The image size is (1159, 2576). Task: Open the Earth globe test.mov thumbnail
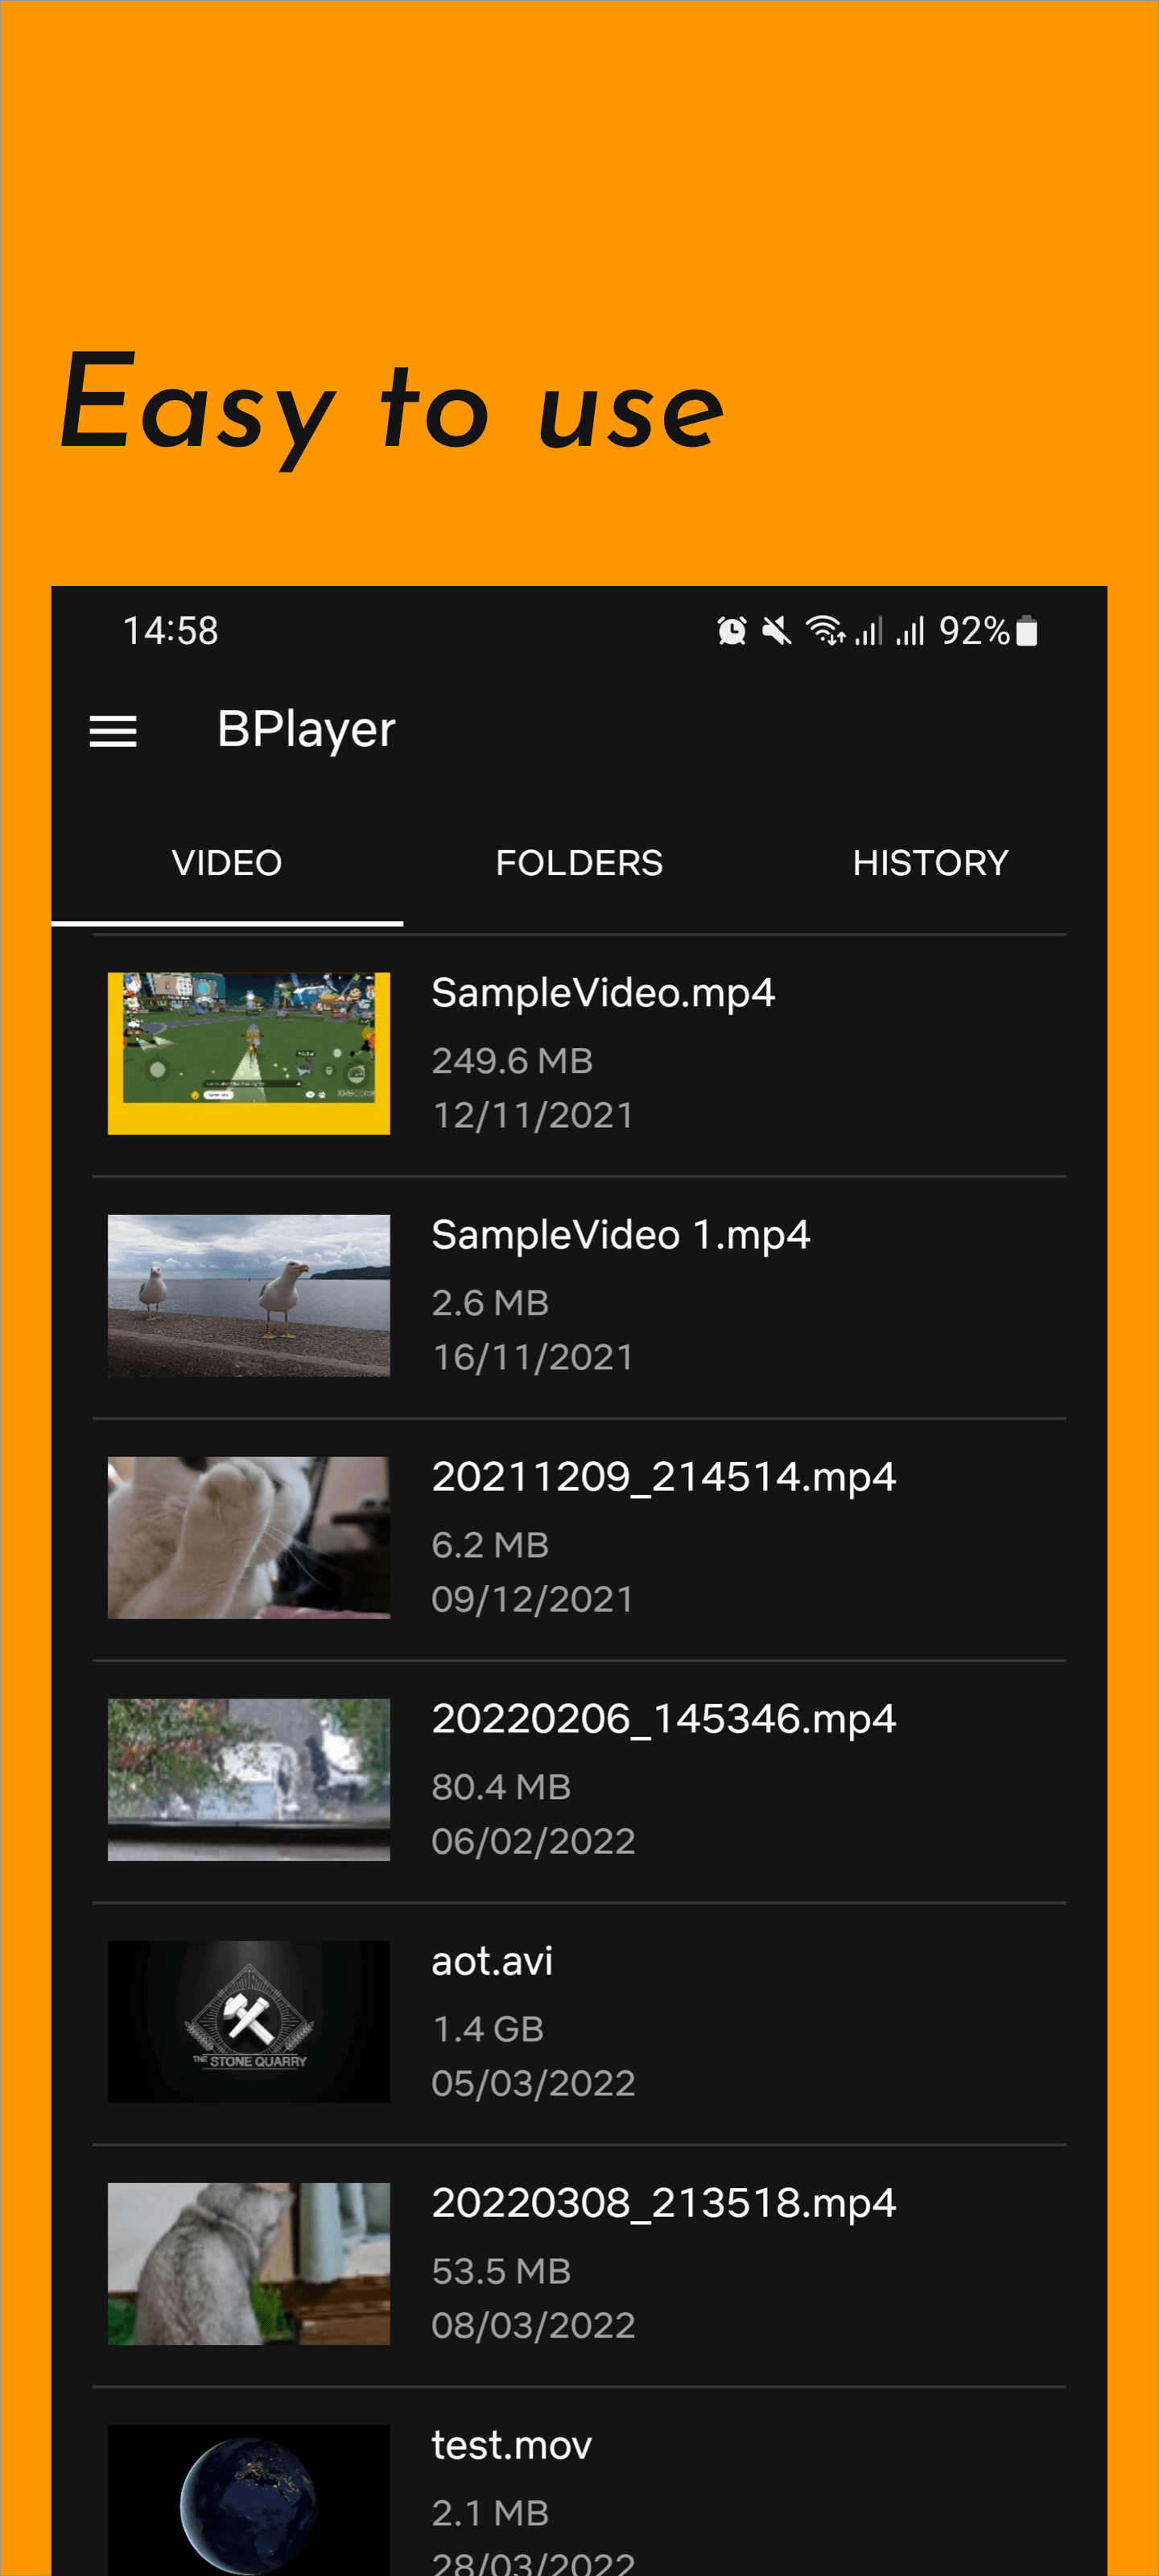pos(249,2500)
